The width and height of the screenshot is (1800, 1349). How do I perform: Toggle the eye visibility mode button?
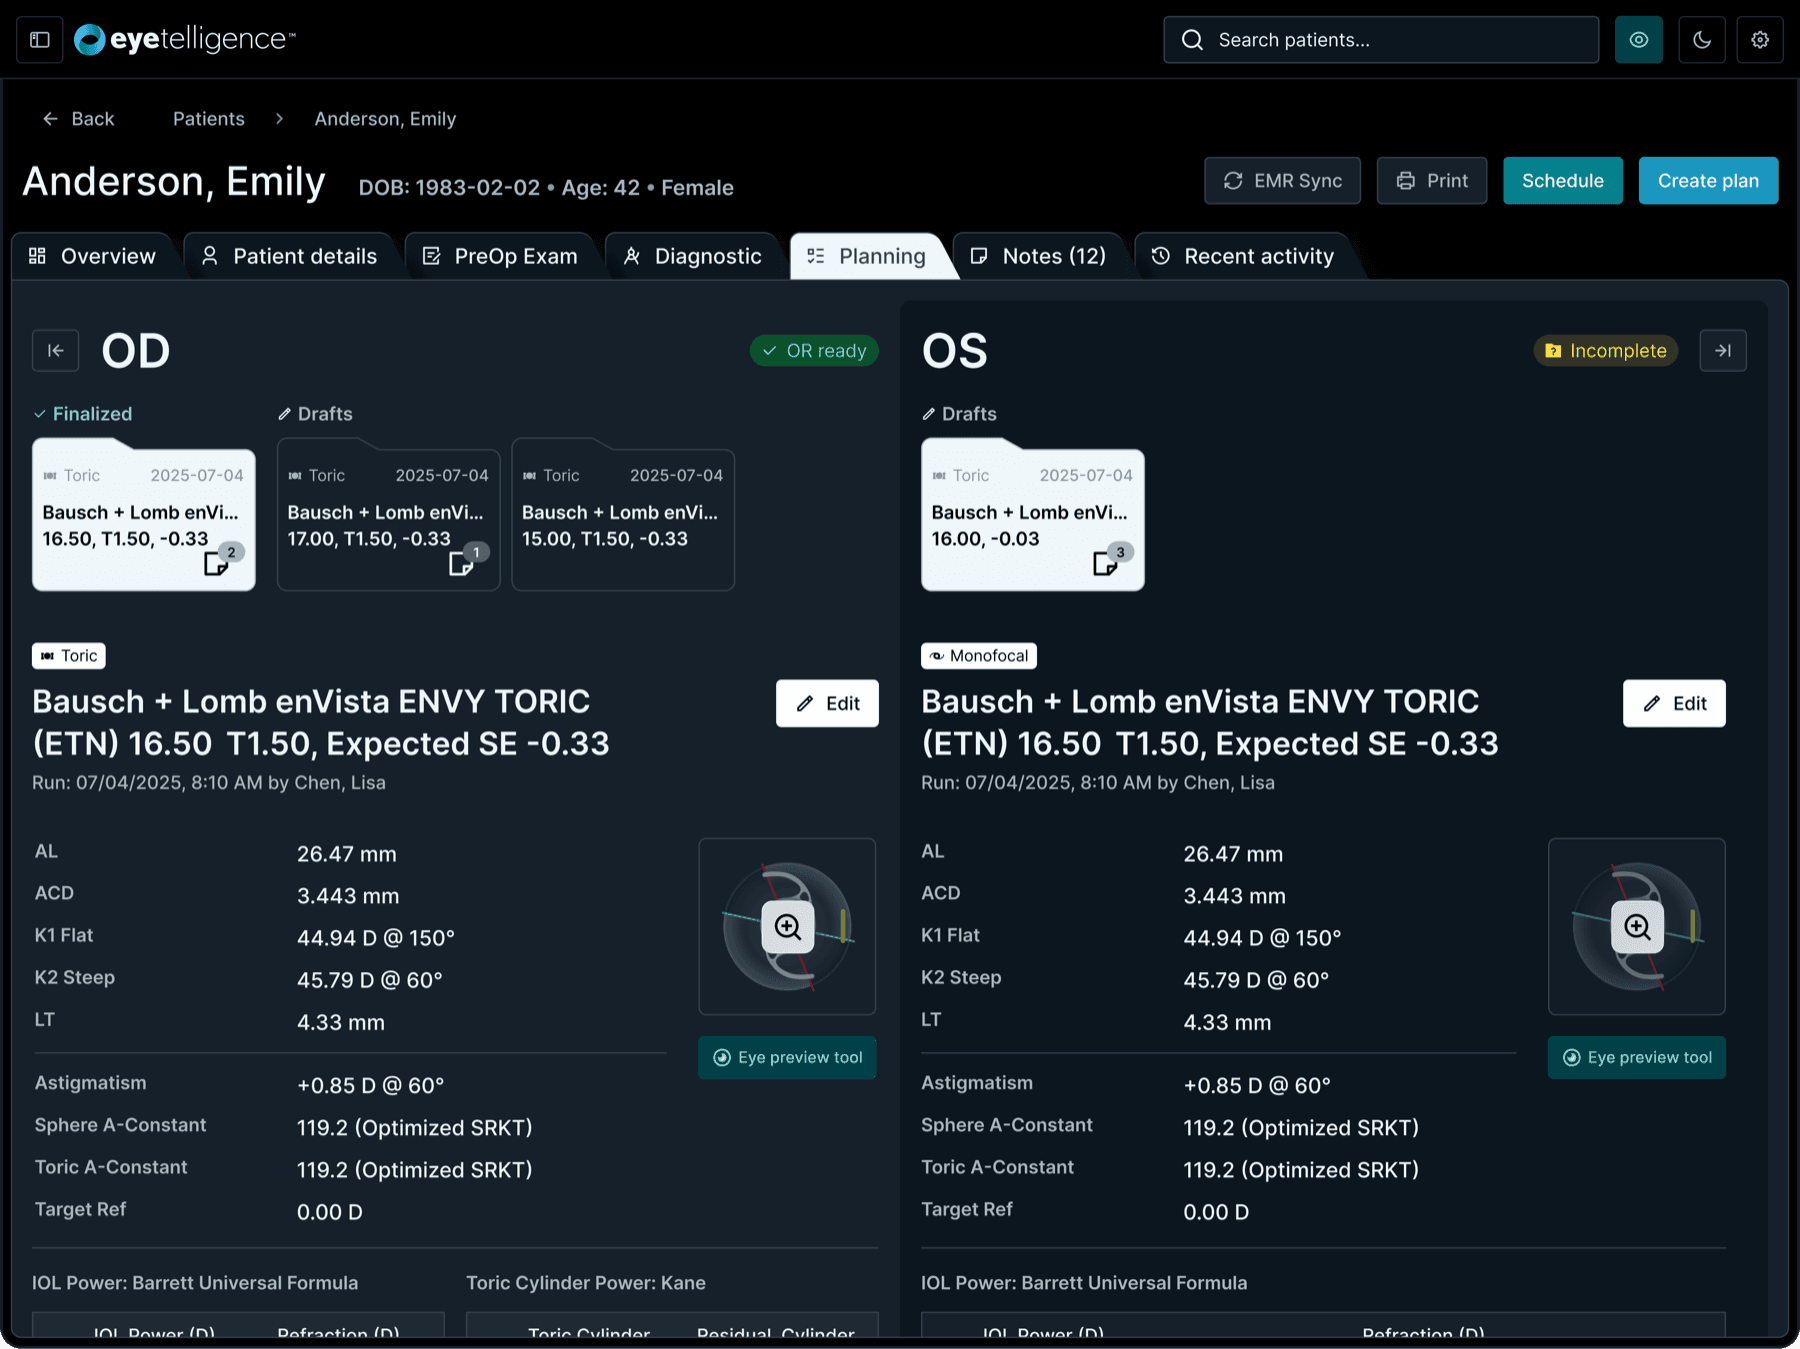click(x=1639, y=40)
